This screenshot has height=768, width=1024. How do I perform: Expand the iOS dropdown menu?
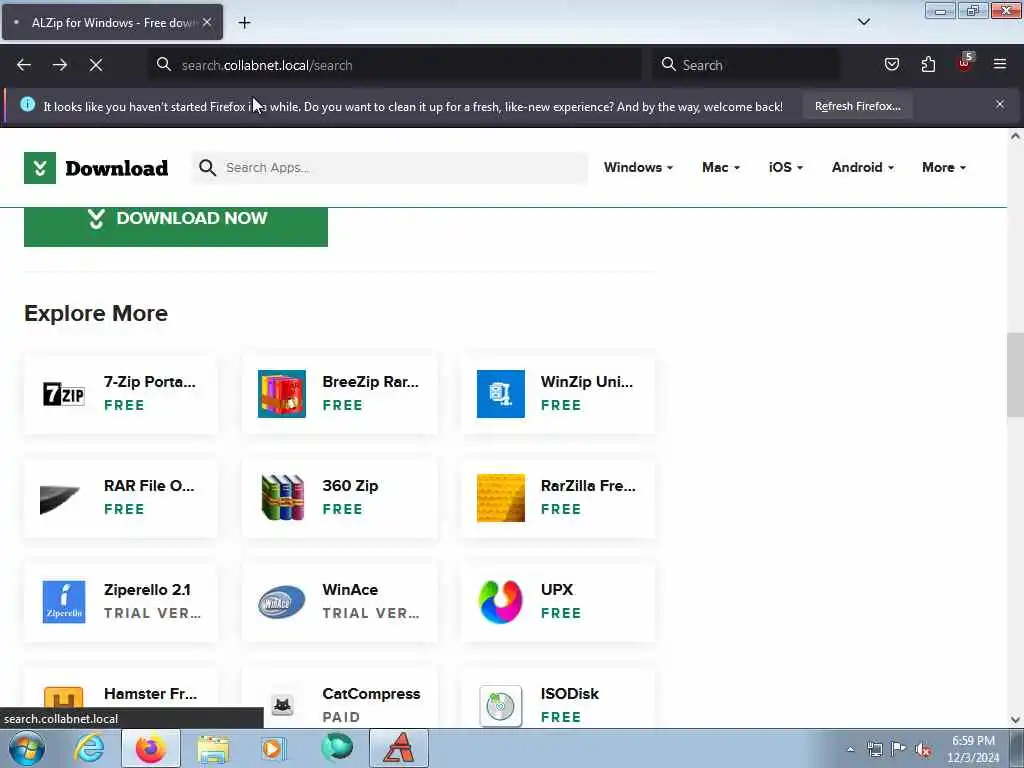[786, 167]
